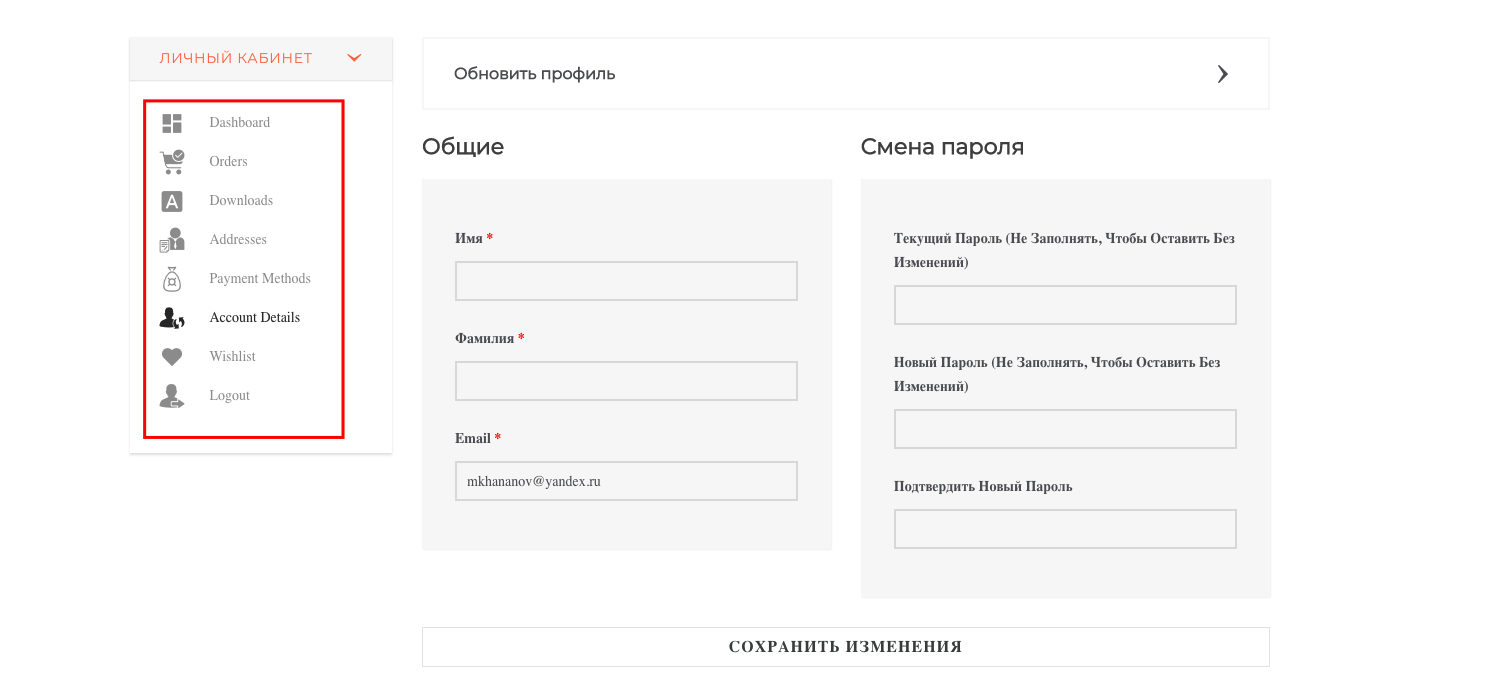Open the Dashboard menu link
Image resolution: width=1501 pixels, height=695 pixels.
[240, 123]
